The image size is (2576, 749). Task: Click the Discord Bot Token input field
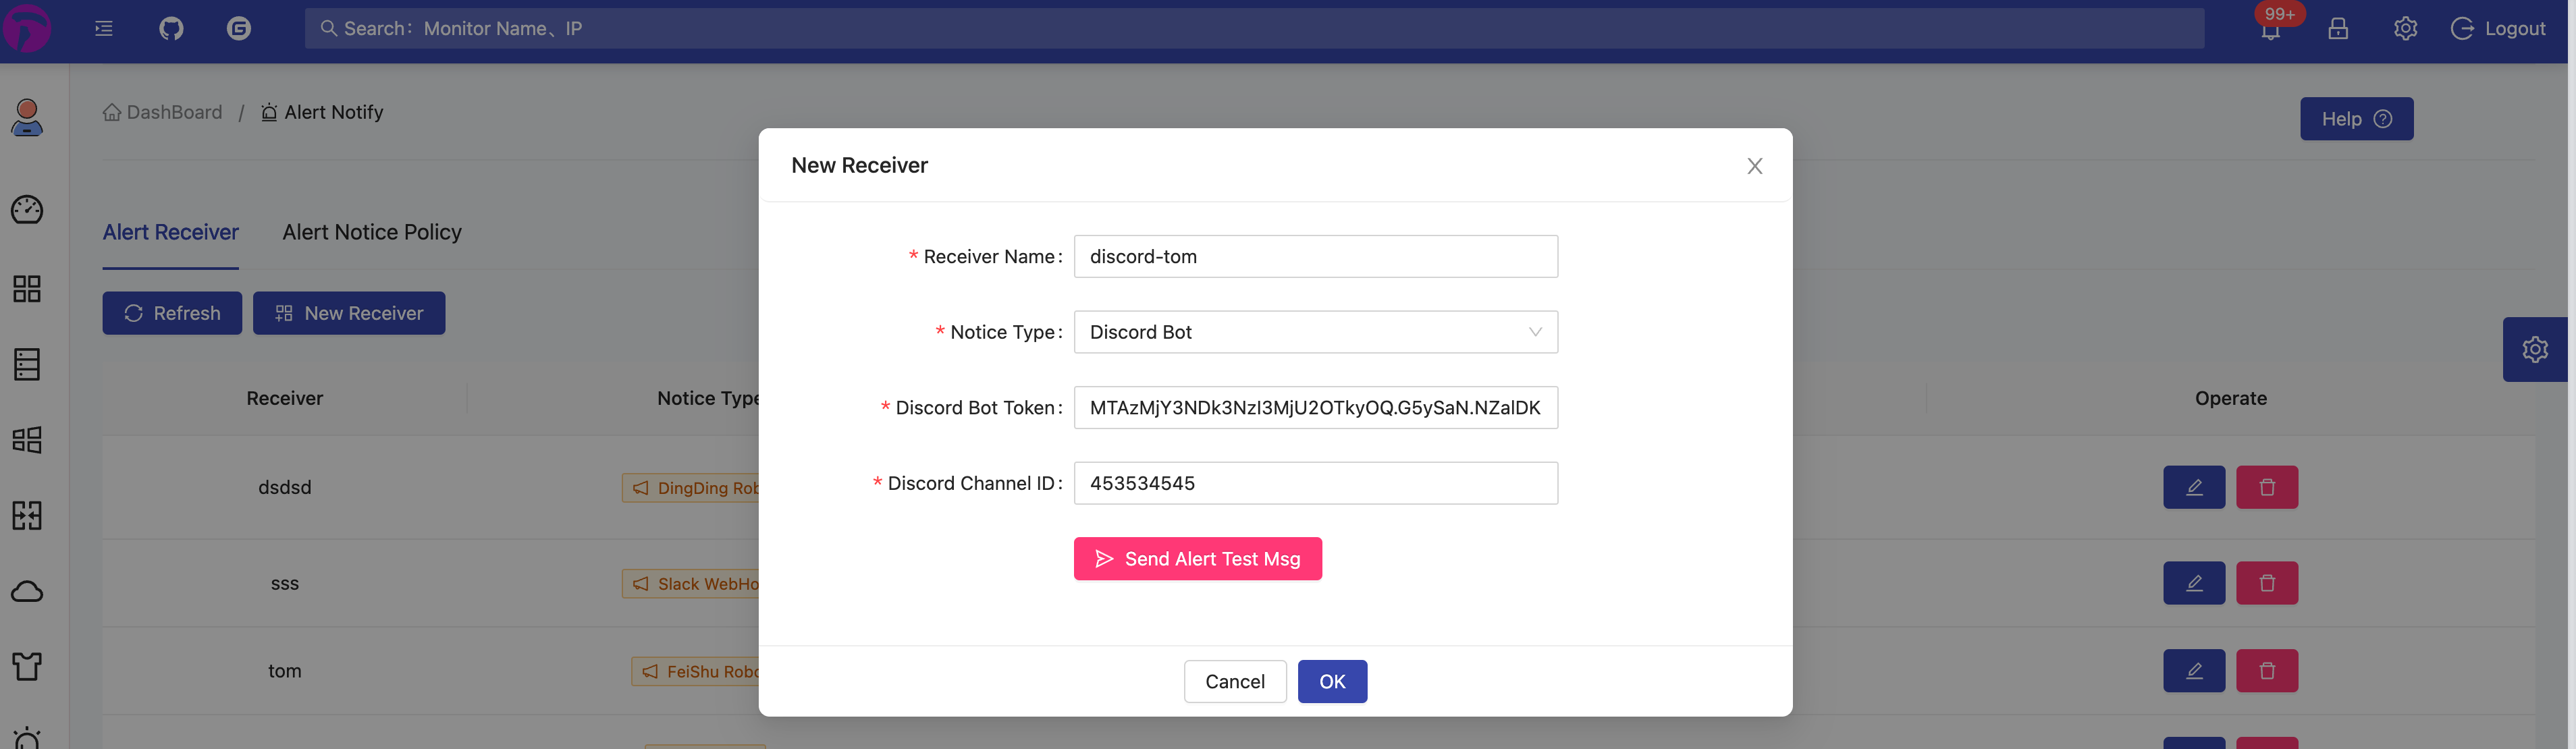click(x=1314, y=406)
